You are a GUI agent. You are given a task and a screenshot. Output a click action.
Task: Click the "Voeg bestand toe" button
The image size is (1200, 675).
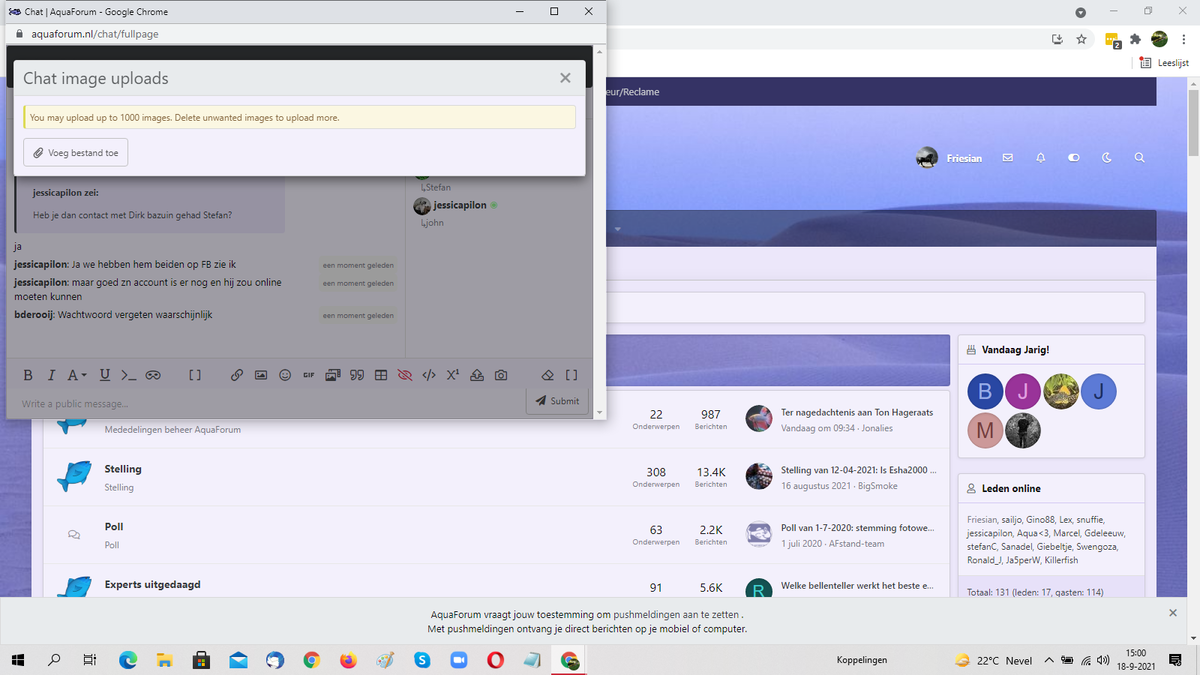[76, 153]
